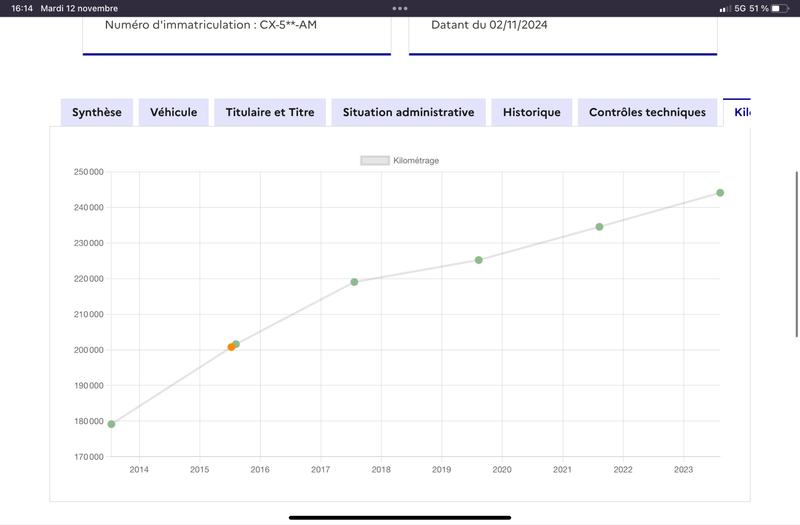Toggle the Kilométrage legend swatch
This screenshot has height=525, width=800.
[x=375, y=161]
